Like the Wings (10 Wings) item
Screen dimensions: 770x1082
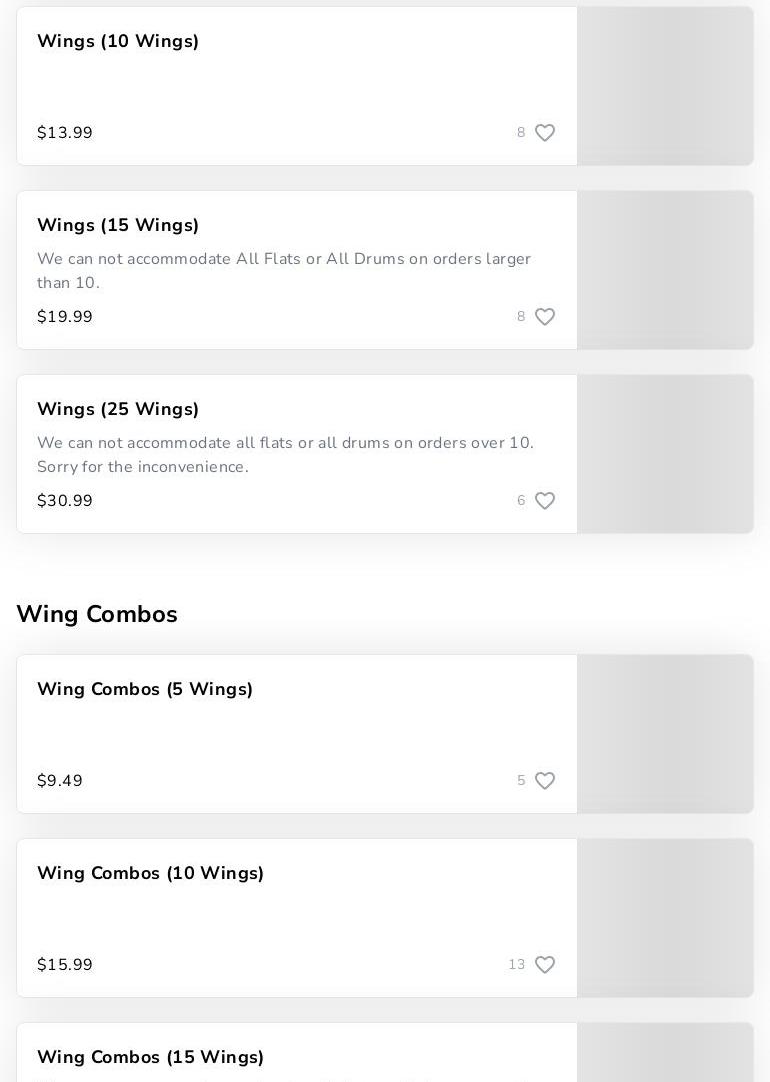pyautogui.click(x=545, y=133)
